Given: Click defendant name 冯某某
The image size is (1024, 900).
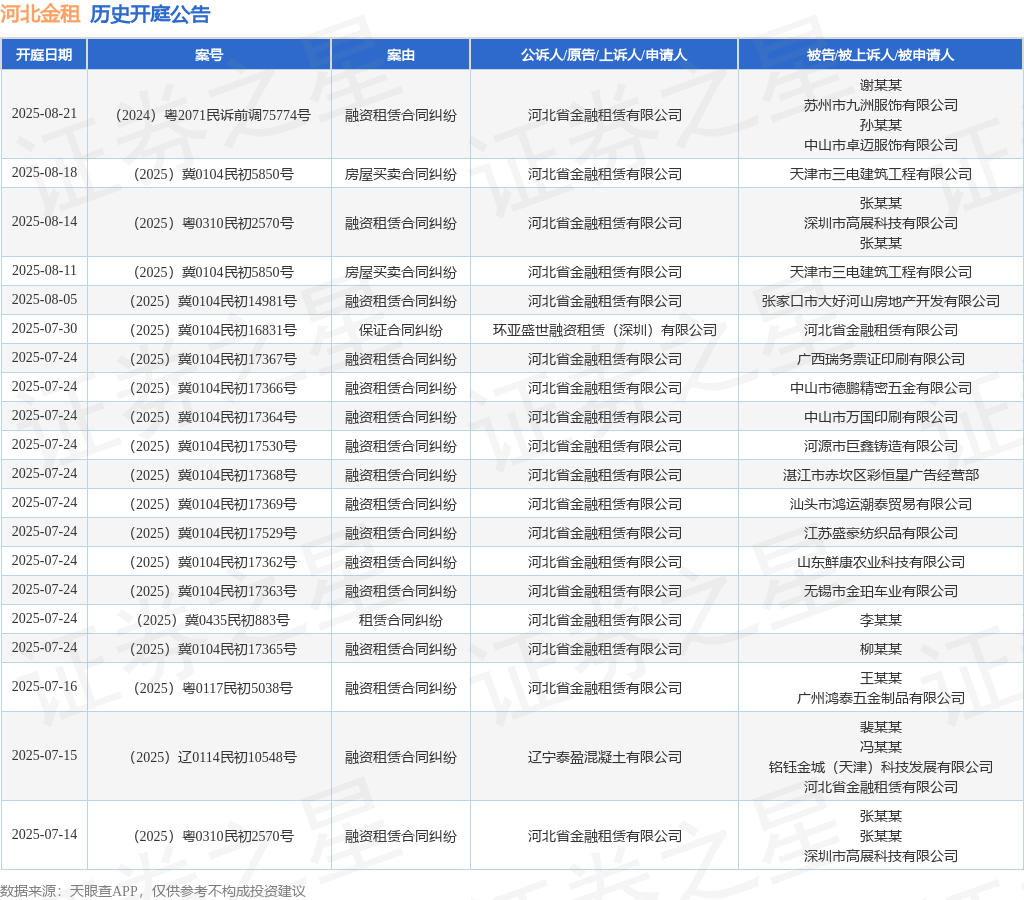Looking at the screenshot, I should coord(880,747).
